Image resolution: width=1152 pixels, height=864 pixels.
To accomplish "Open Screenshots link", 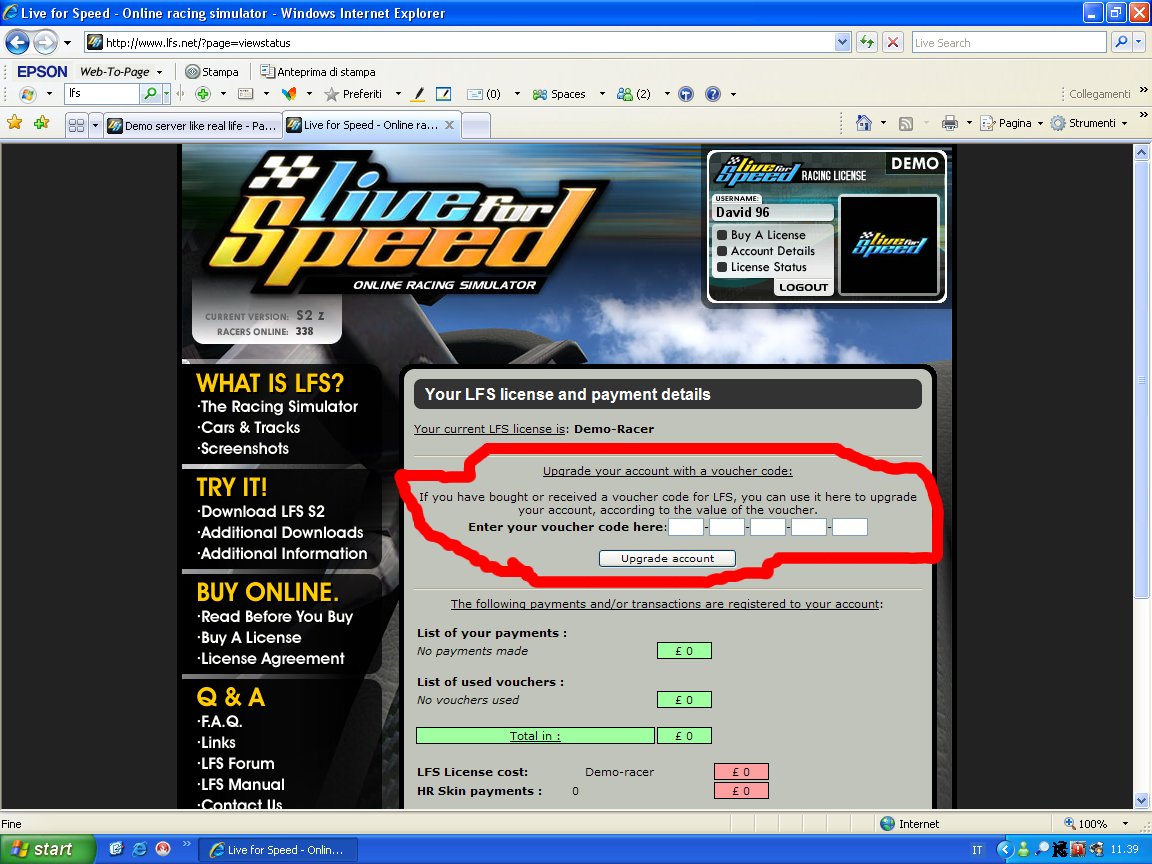I will point(243,448).
